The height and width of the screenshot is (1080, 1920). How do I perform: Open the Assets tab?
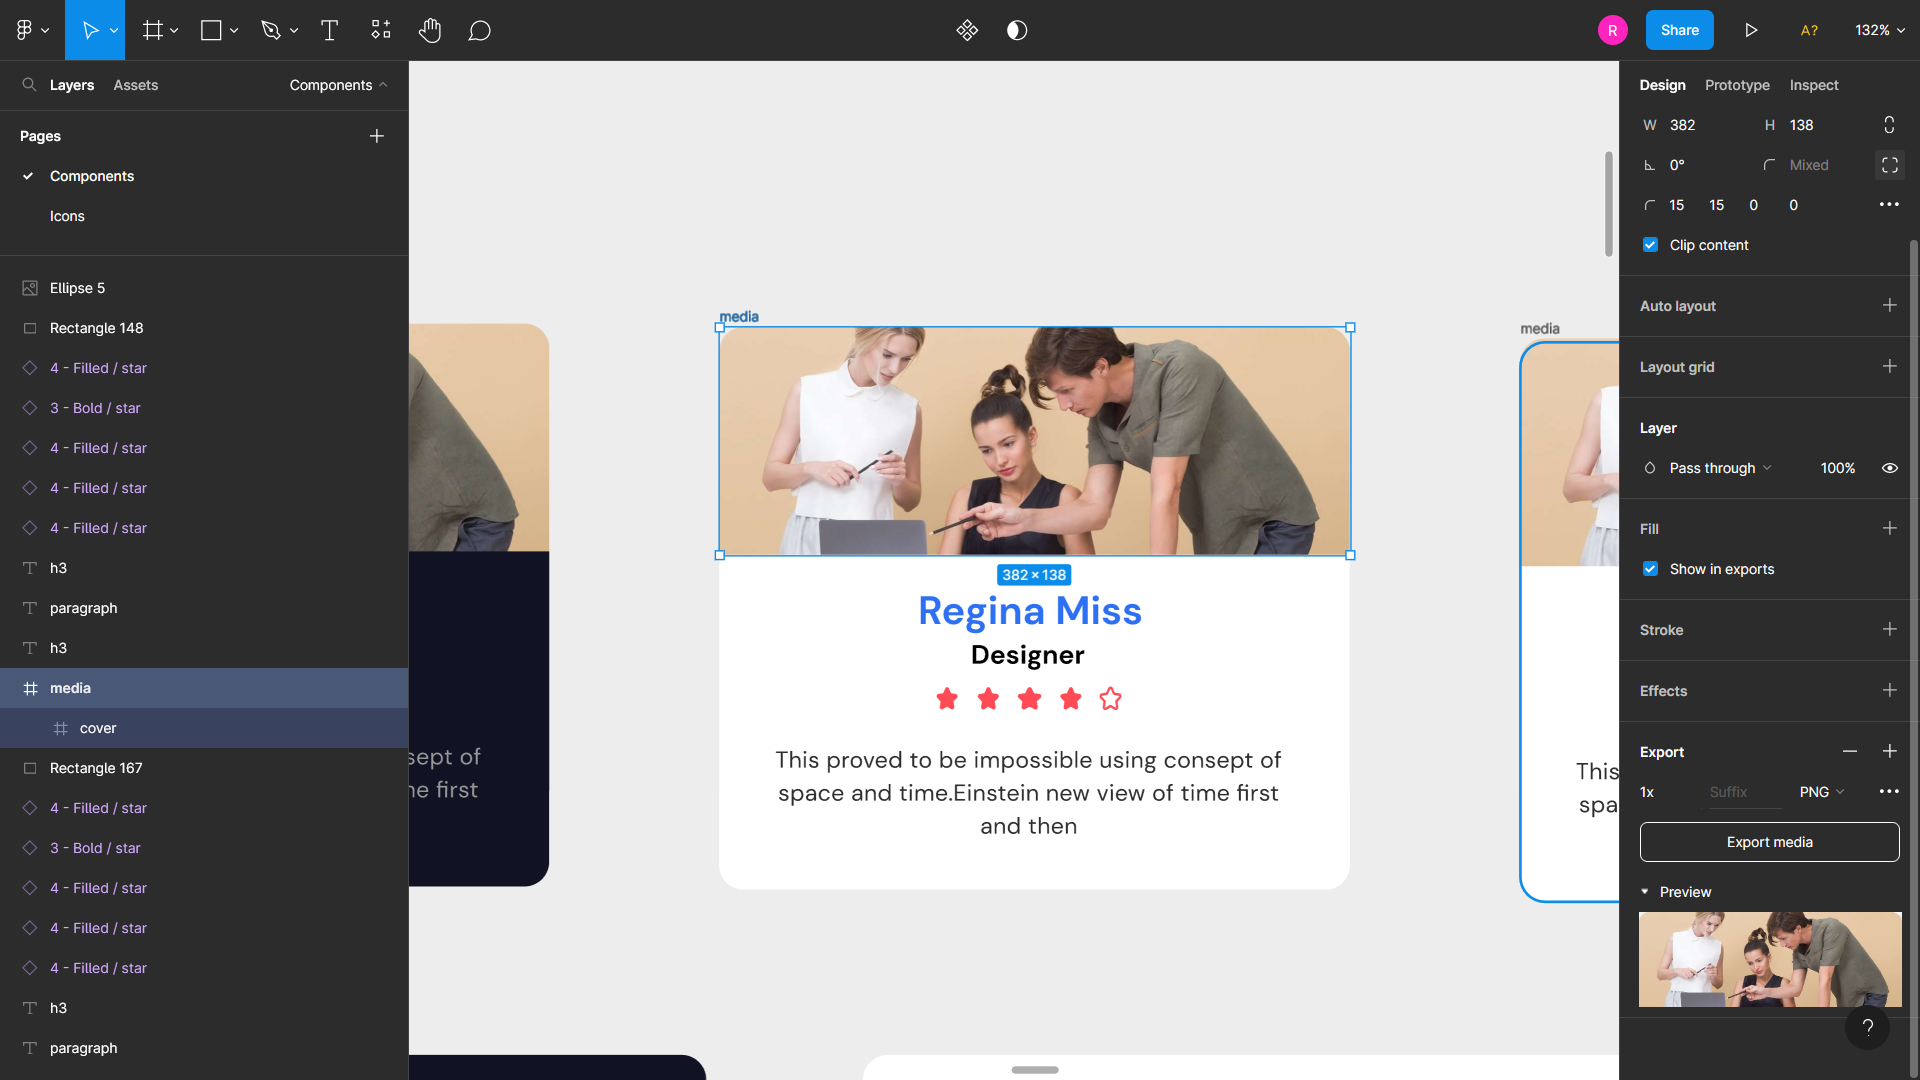[135, 85]
